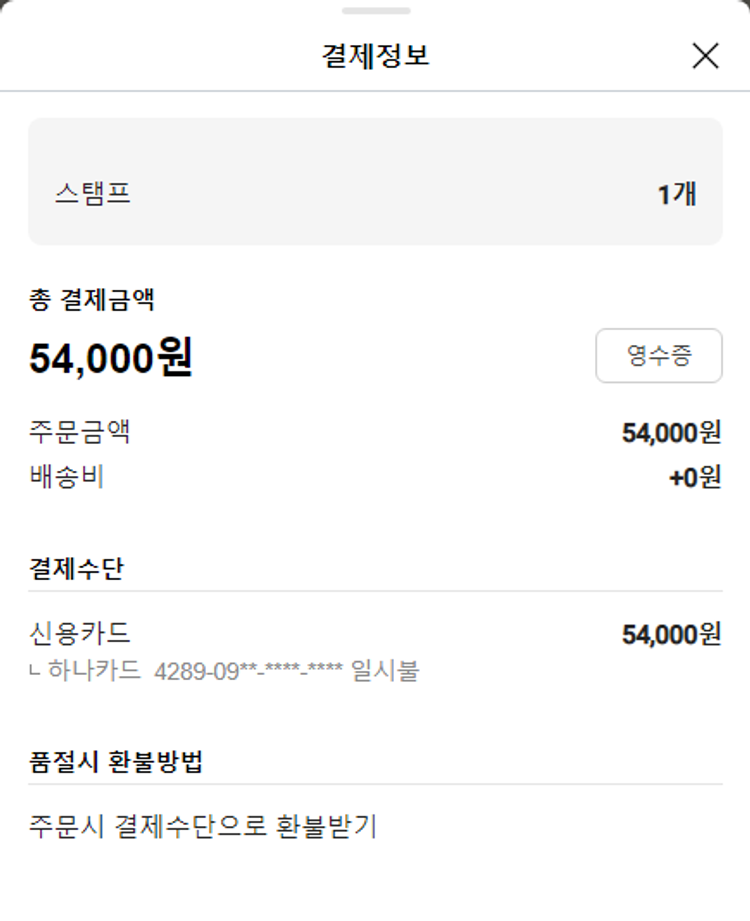Click the 총 결제금액 heading
Image resolution: width=750 pixels, height=921 pixels.
[92, 298]
